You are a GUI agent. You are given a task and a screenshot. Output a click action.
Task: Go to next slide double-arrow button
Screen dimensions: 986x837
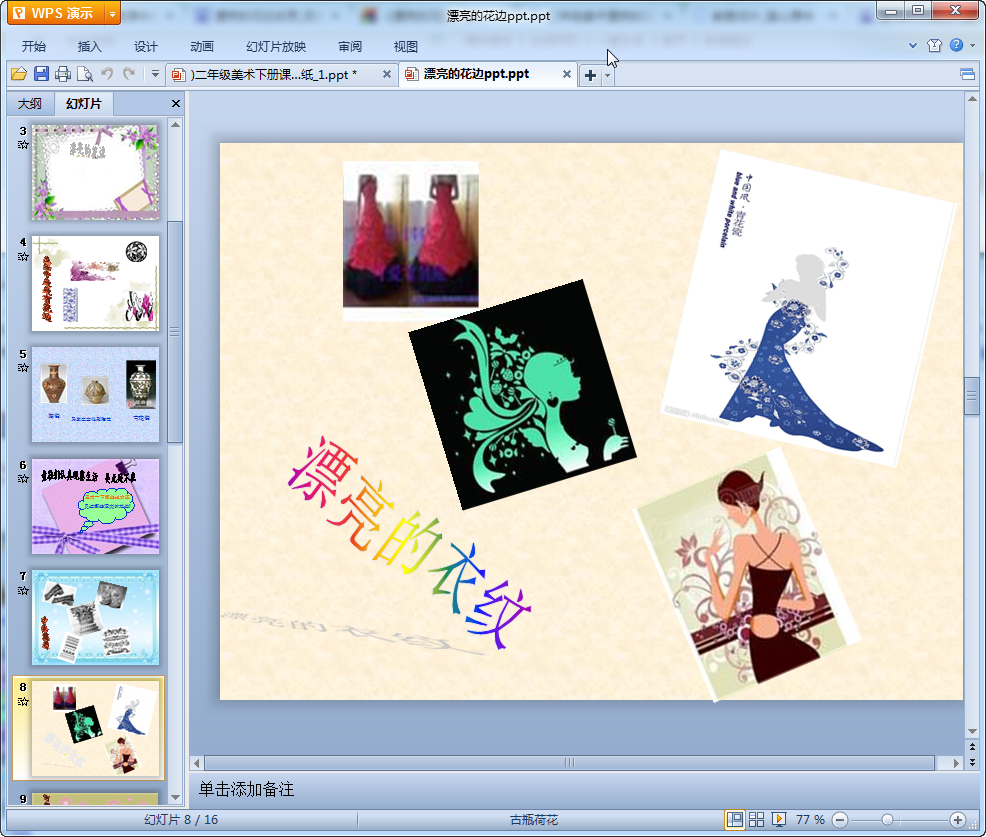972,762
